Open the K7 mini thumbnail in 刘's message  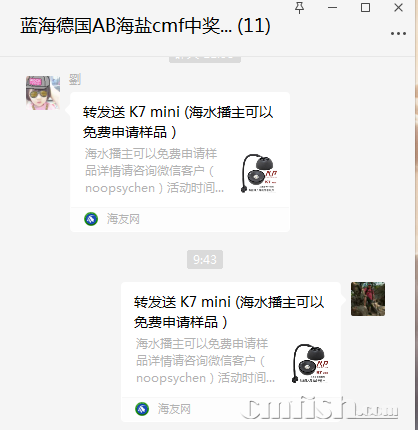point(259,173)
